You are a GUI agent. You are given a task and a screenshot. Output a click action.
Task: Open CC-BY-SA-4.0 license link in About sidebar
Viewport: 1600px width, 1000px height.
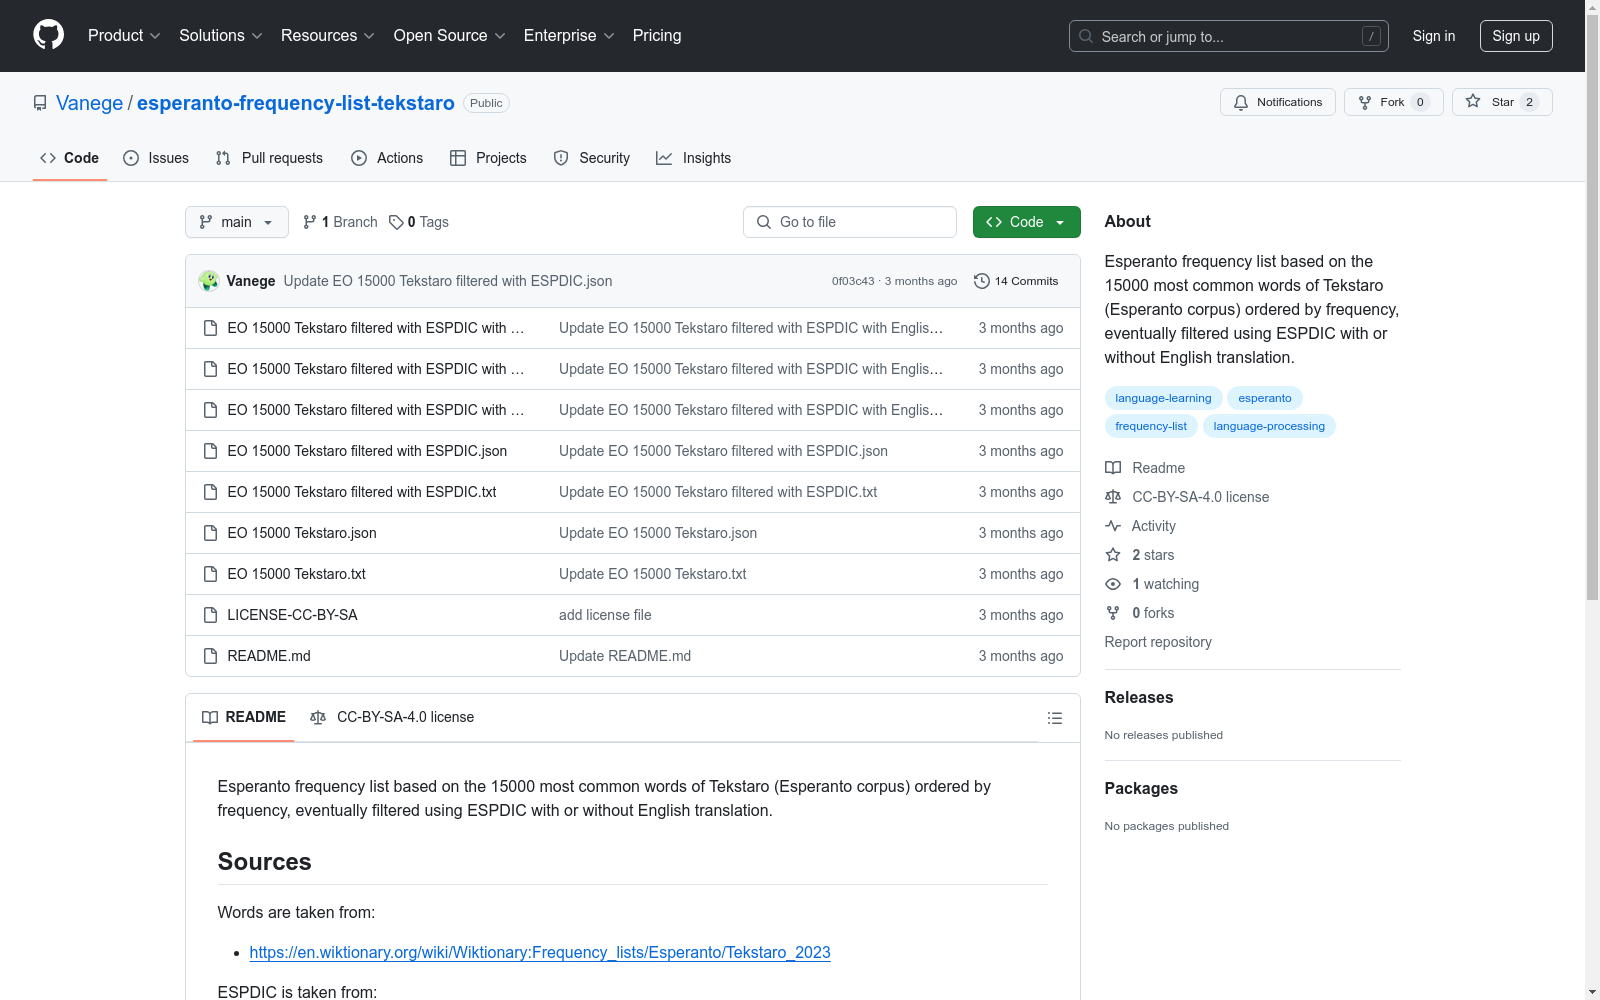click(x=1188, y=497)
